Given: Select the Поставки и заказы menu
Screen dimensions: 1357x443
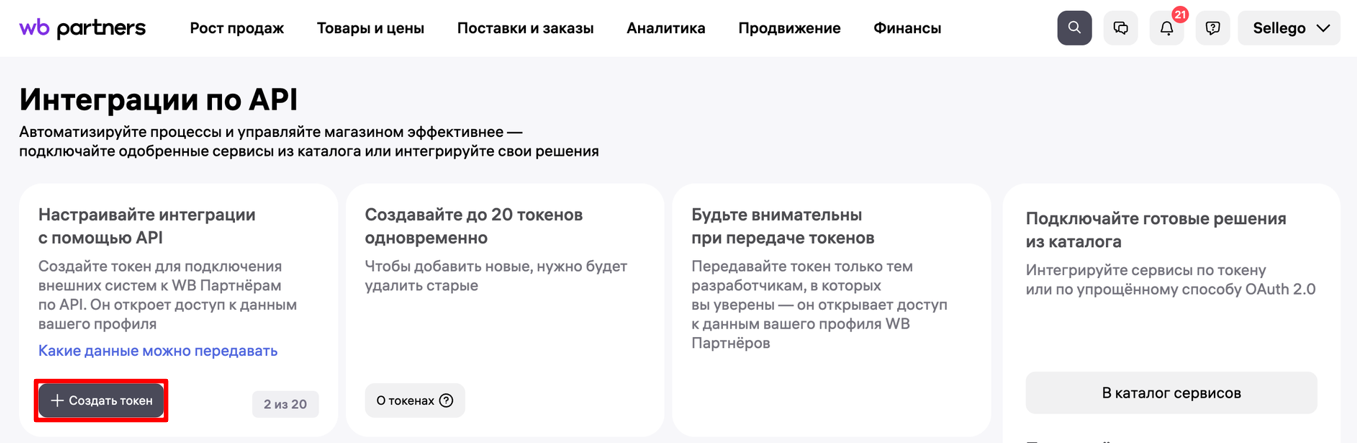Looking at the screenshot, I should click(x=525, y=28).
